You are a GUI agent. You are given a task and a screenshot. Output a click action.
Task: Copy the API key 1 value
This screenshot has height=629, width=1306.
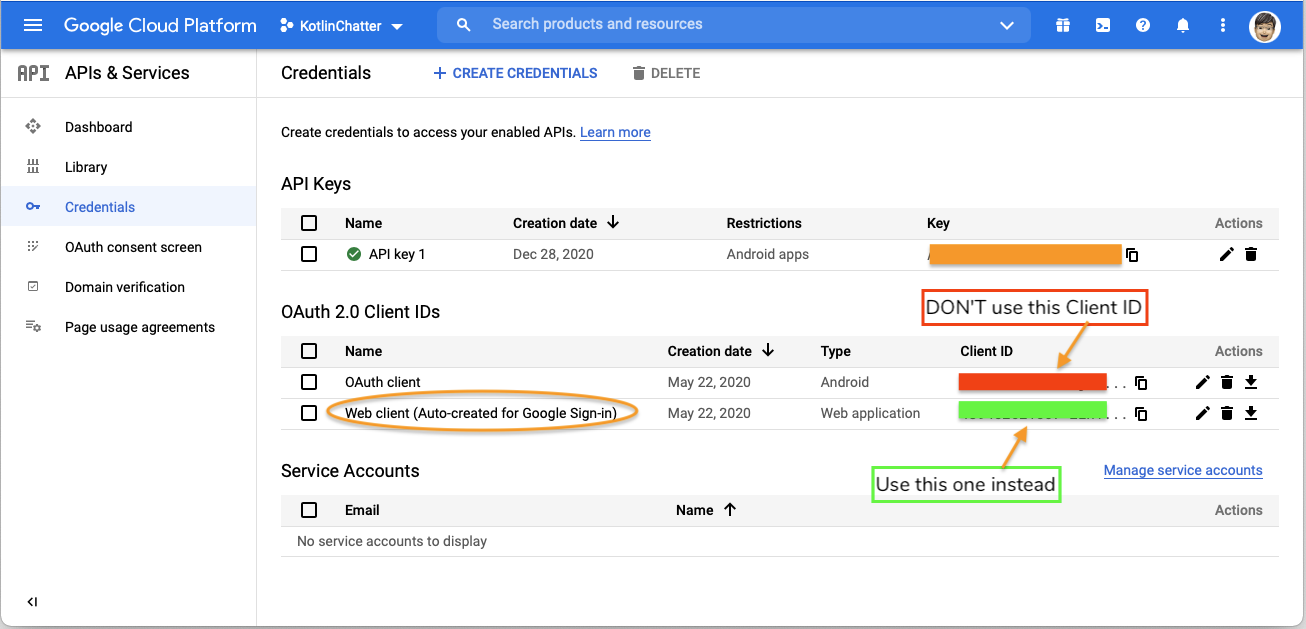coord(1132,255)
